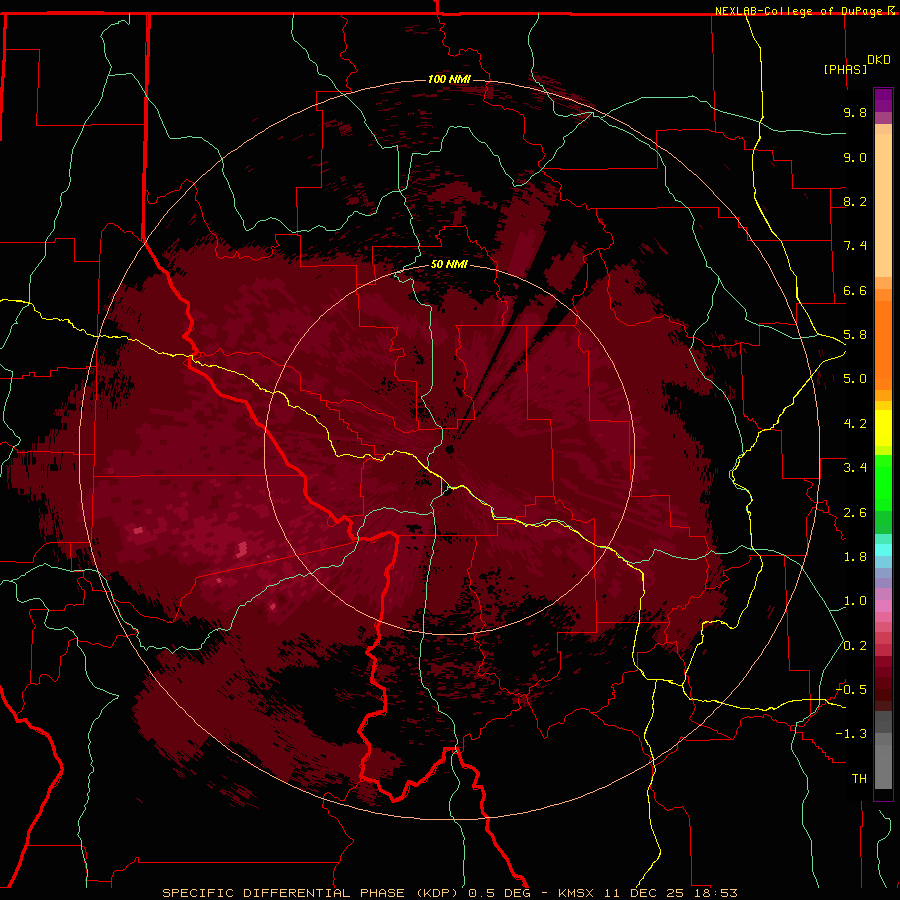Viewport: 900px width, 900px height.
Task: Select the -0.5 scale value
Action: pyautogui.click(x=852, y=690)
